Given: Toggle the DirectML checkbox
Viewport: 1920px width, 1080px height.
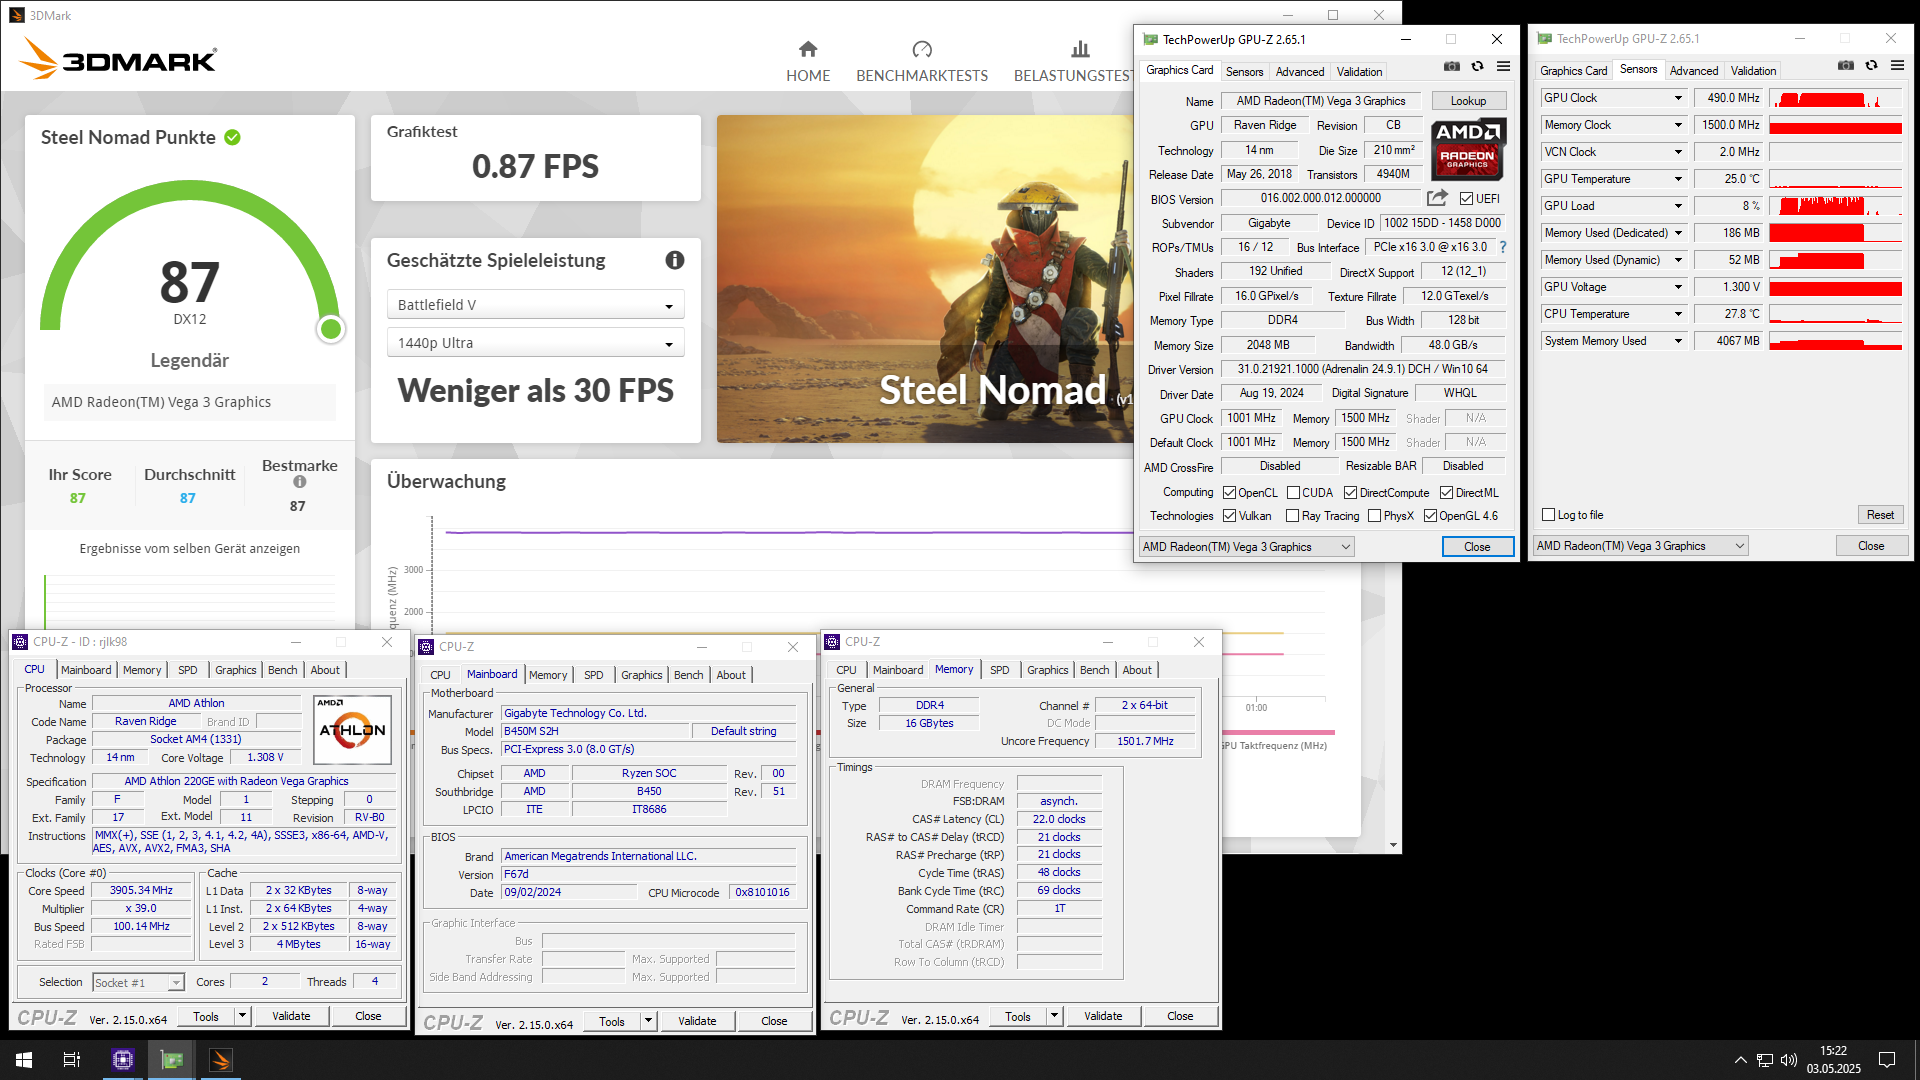Looking at the screenshot, I should coord(1446,493).
